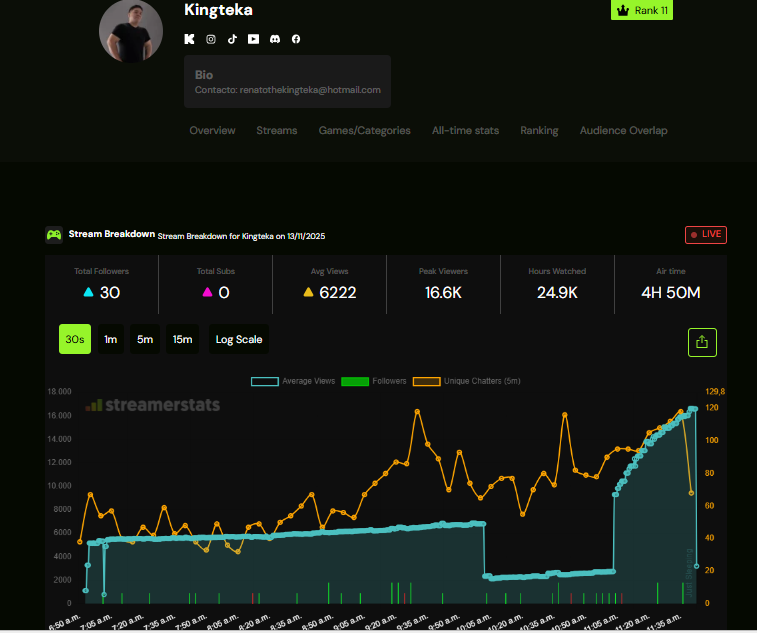Toggle Log Scale on the chart
757x633 pixels.
(238, 339)
